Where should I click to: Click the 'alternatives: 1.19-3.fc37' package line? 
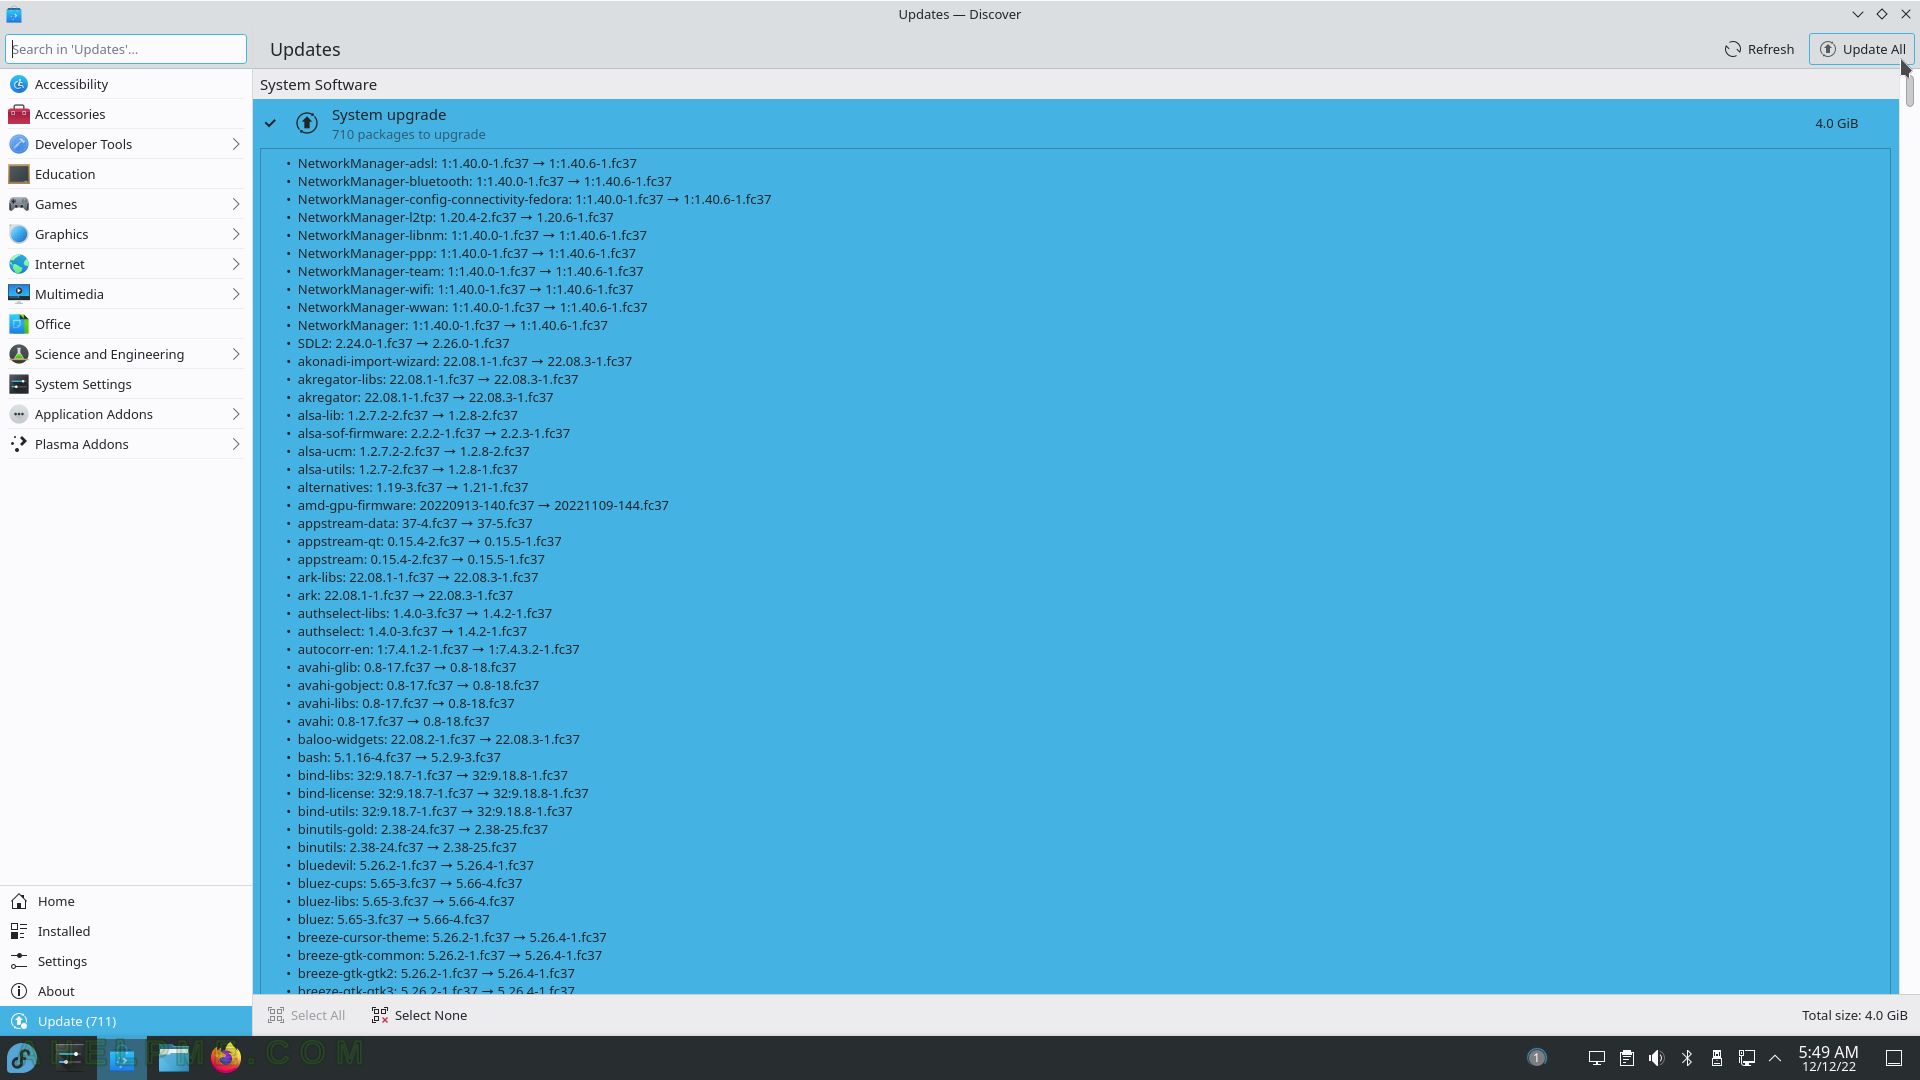tap(412, 487)
